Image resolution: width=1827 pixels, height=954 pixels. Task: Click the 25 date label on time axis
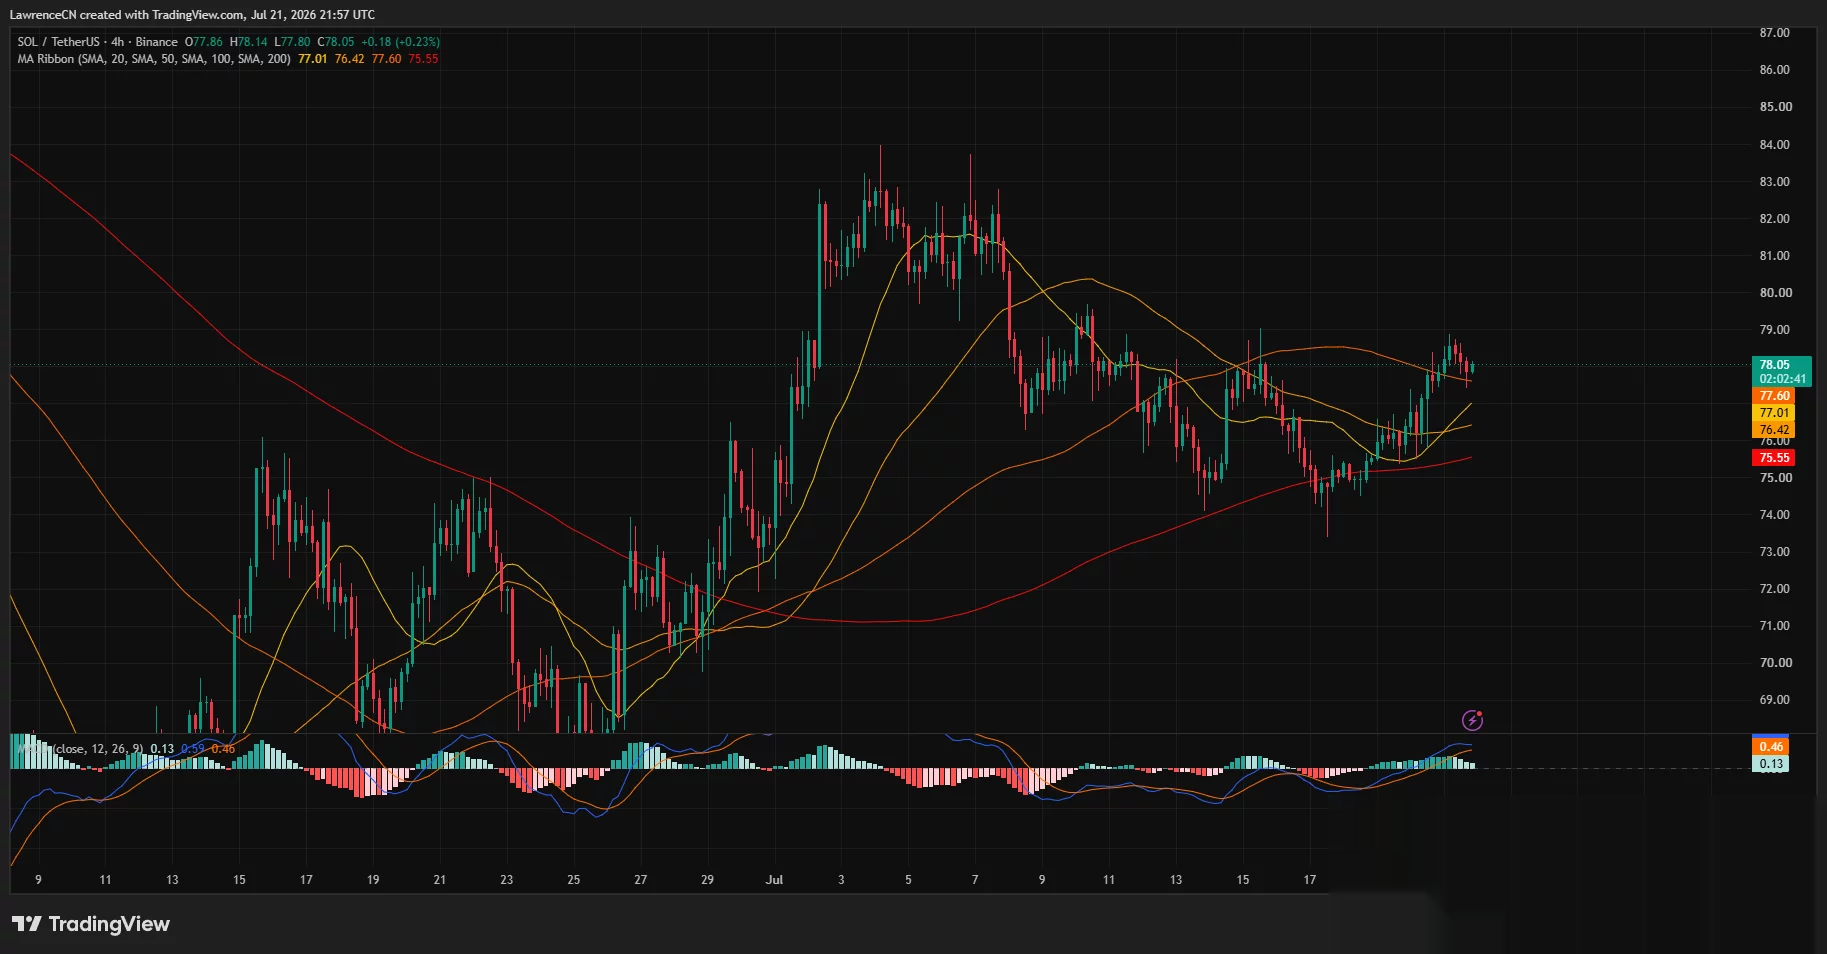574,880
